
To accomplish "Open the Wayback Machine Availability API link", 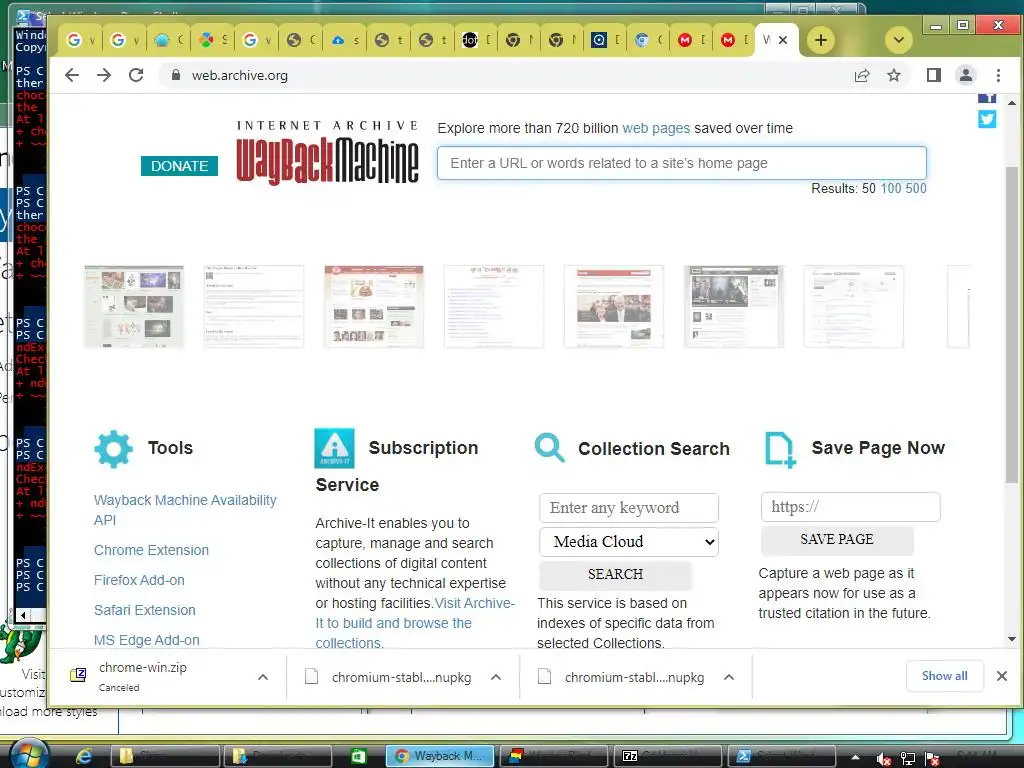I will (x=185, y=510).
